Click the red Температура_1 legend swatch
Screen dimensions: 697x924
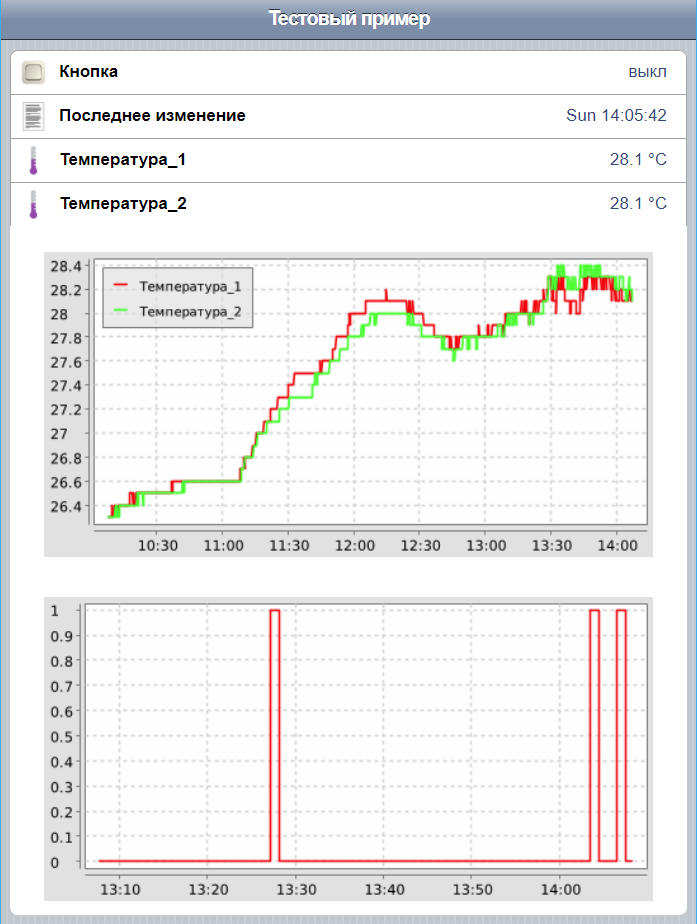point(121,286)
